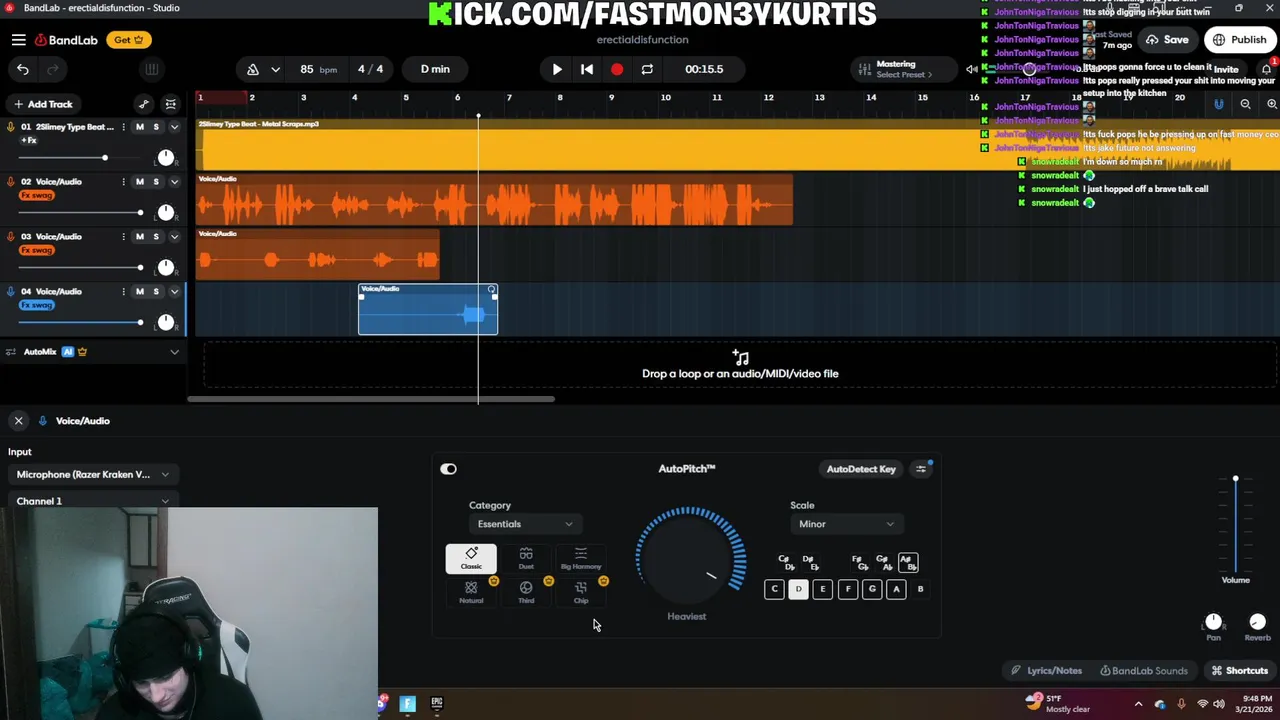Screen dimensions: 1280x720
Task: Open BandLab Sounds panel
Action: point(1143,671)
